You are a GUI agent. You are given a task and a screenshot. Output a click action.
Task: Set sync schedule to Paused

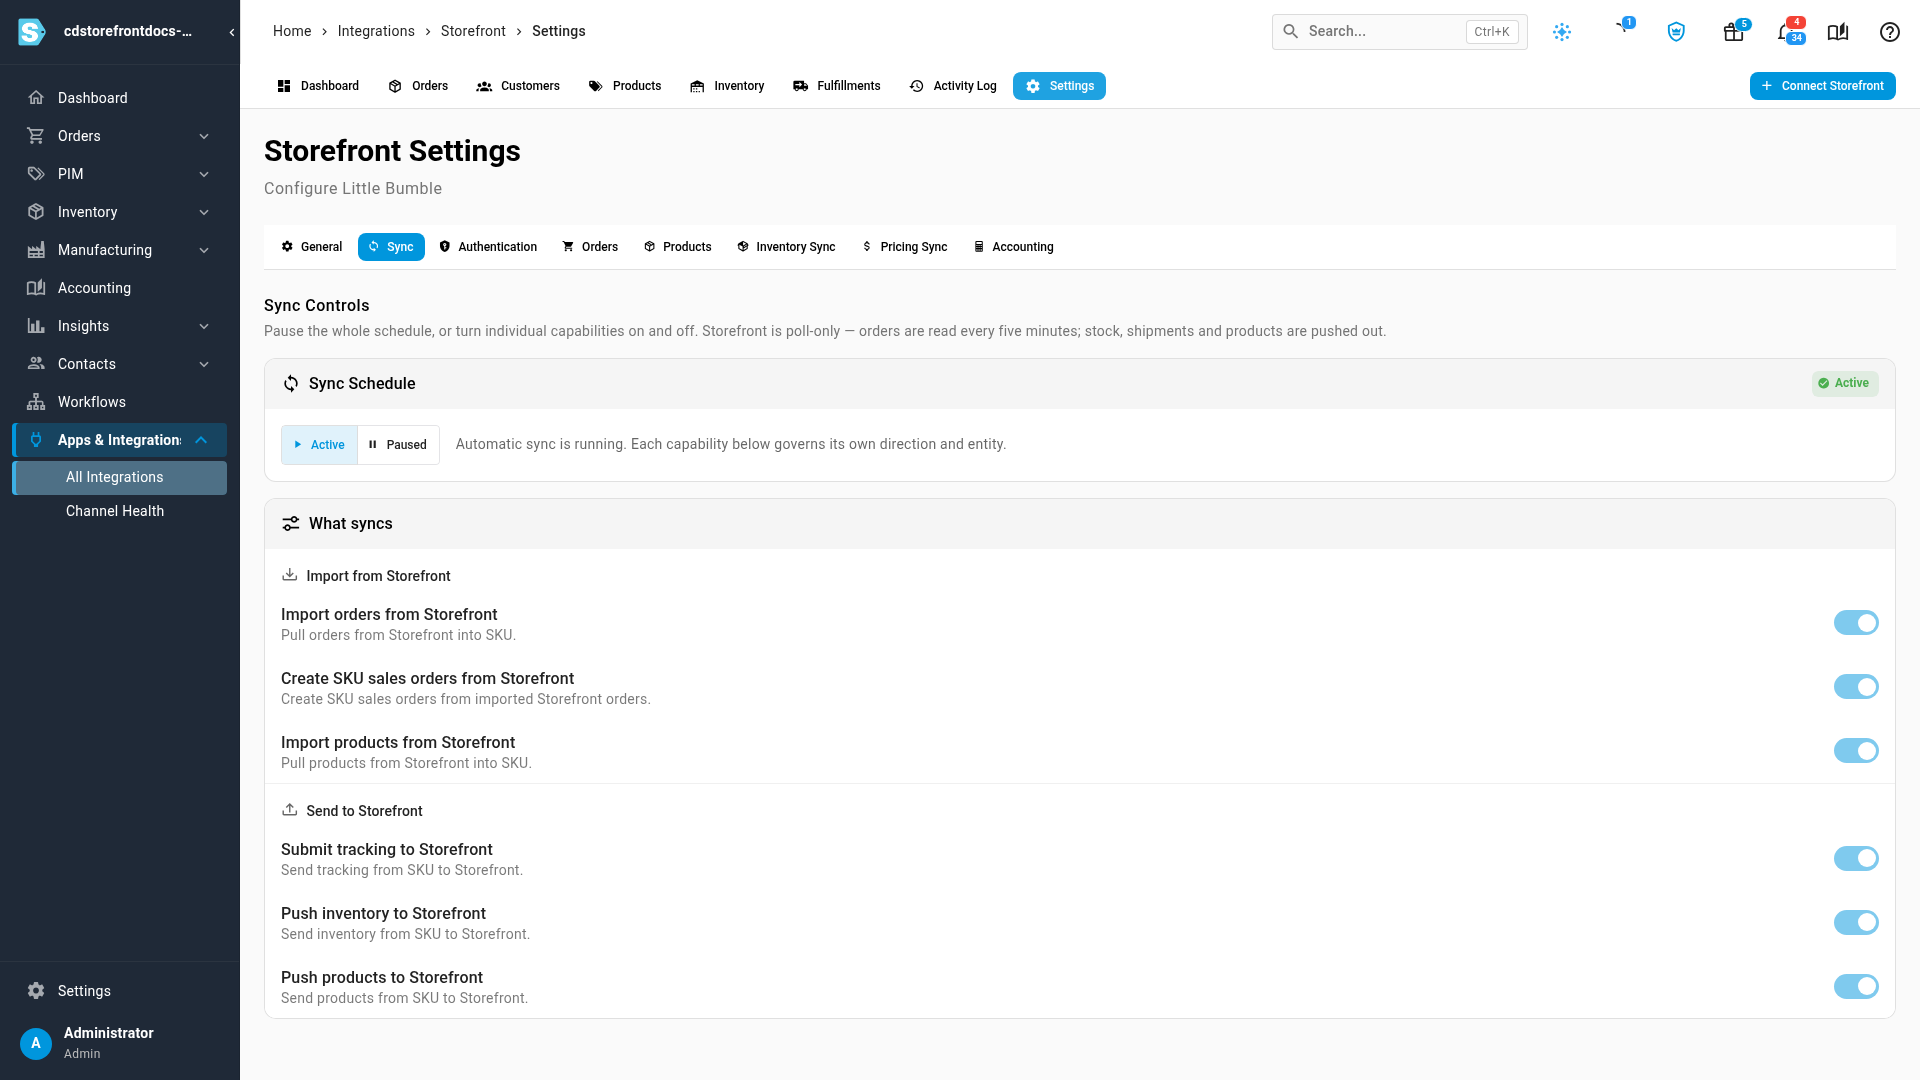(x=398, y=445)
